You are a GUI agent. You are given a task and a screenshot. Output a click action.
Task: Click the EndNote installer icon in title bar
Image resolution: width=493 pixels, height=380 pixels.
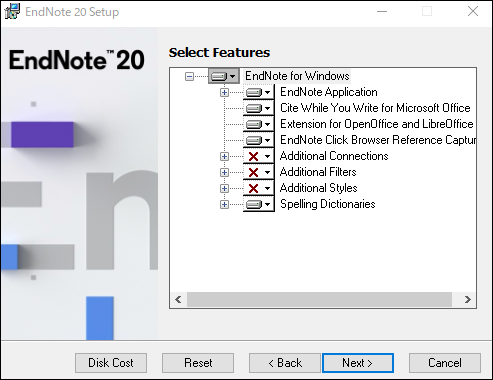(12, 12)
